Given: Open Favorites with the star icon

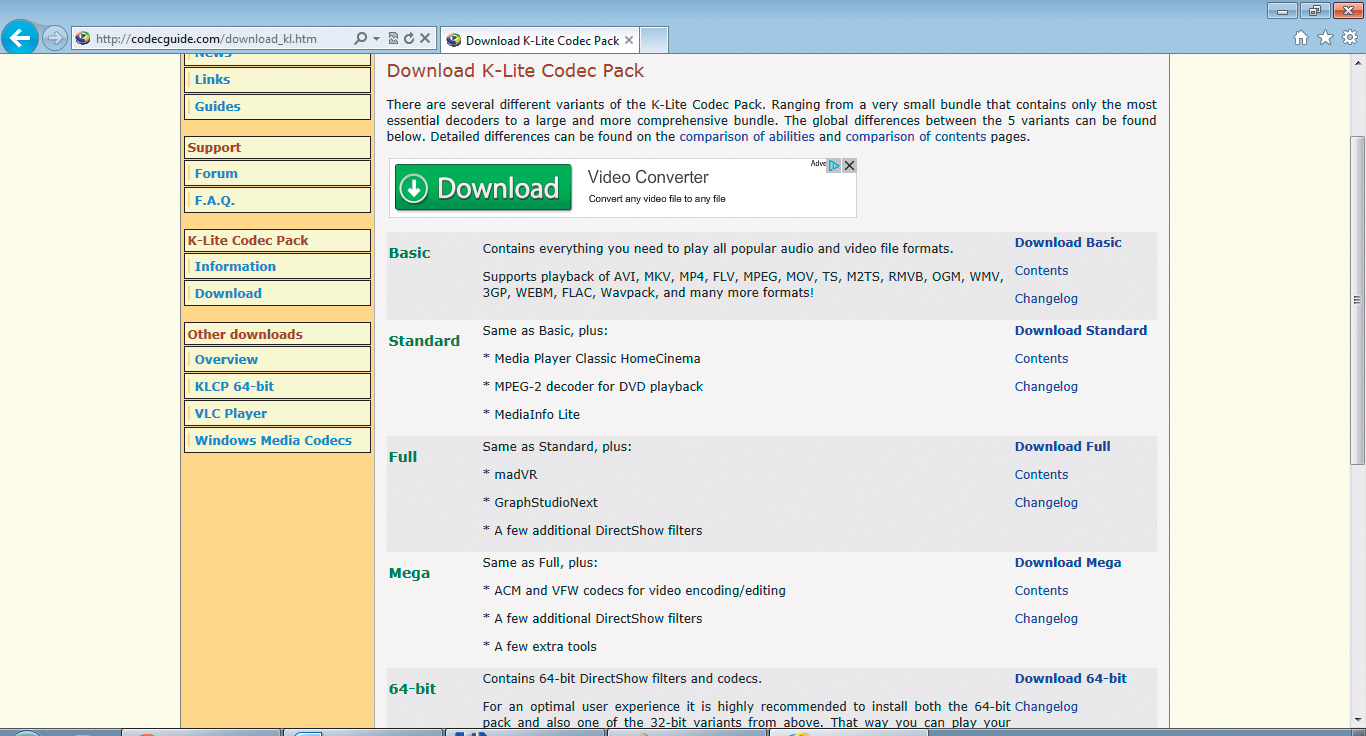Looking at the screenshot, I should (1325, 38).
